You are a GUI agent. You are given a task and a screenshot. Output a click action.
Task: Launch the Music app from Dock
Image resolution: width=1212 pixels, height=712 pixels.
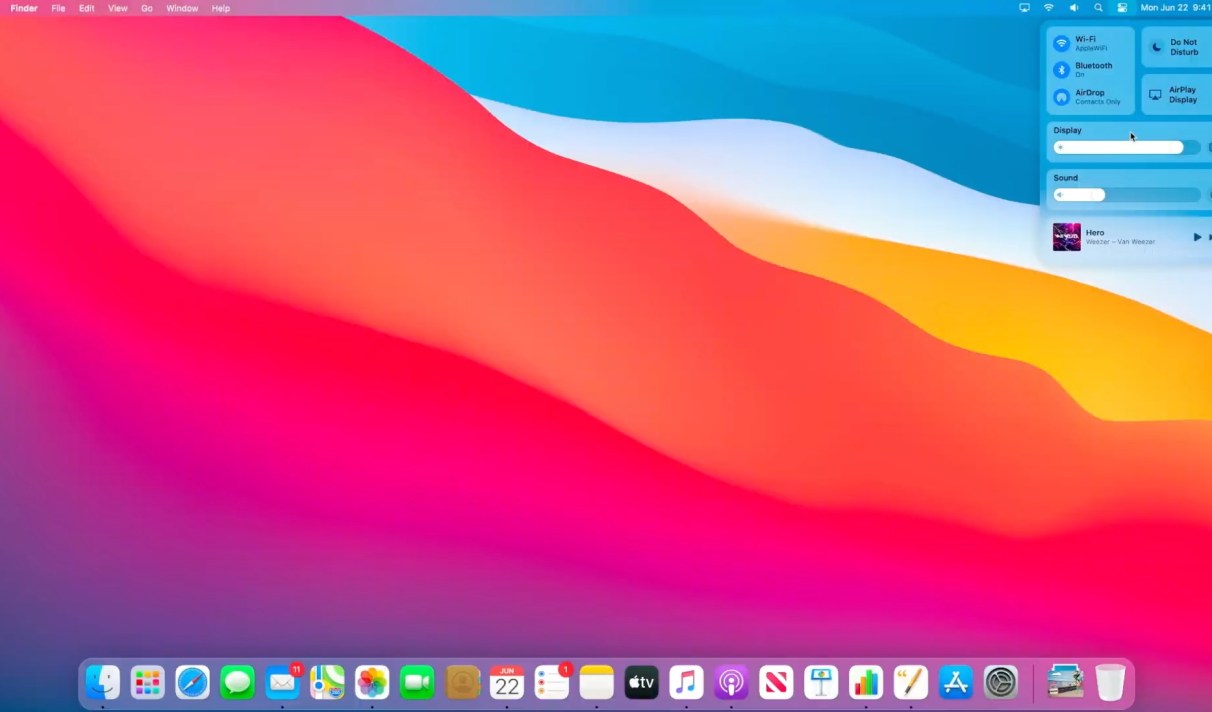click(686, 683)
